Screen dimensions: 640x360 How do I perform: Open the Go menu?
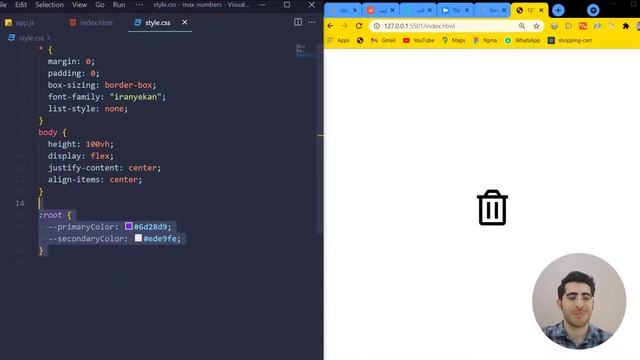pyautogui.click(x=100, y=5)
